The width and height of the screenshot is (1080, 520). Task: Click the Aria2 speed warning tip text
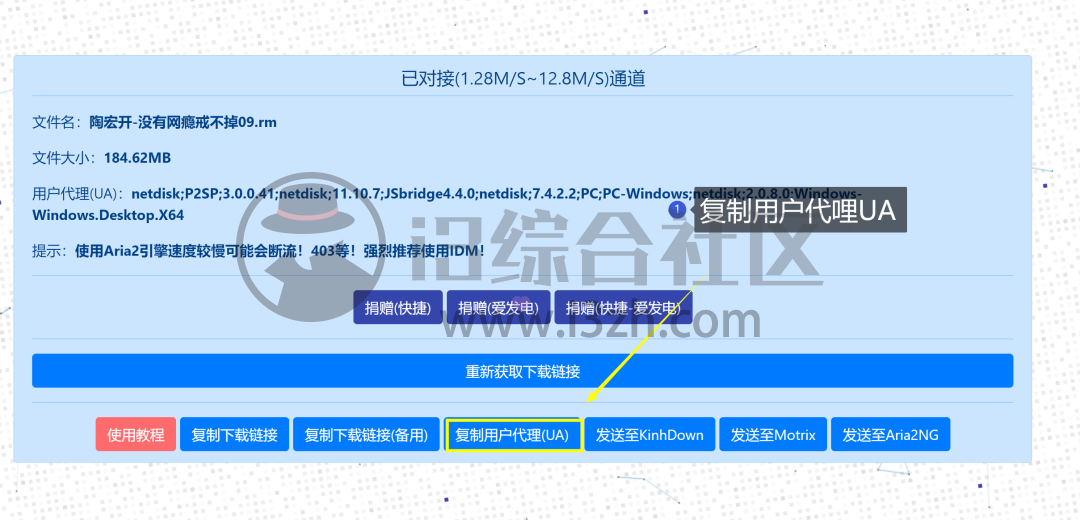[280, 251]
